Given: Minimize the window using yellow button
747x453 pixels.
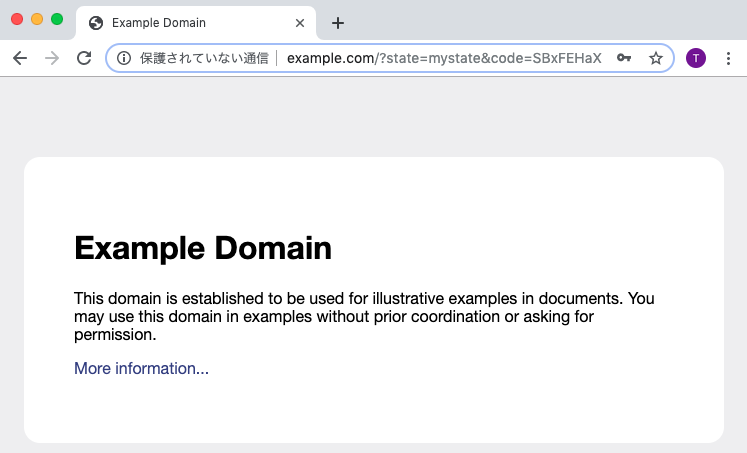Looking at the screenshot, I should coord(37,19).
